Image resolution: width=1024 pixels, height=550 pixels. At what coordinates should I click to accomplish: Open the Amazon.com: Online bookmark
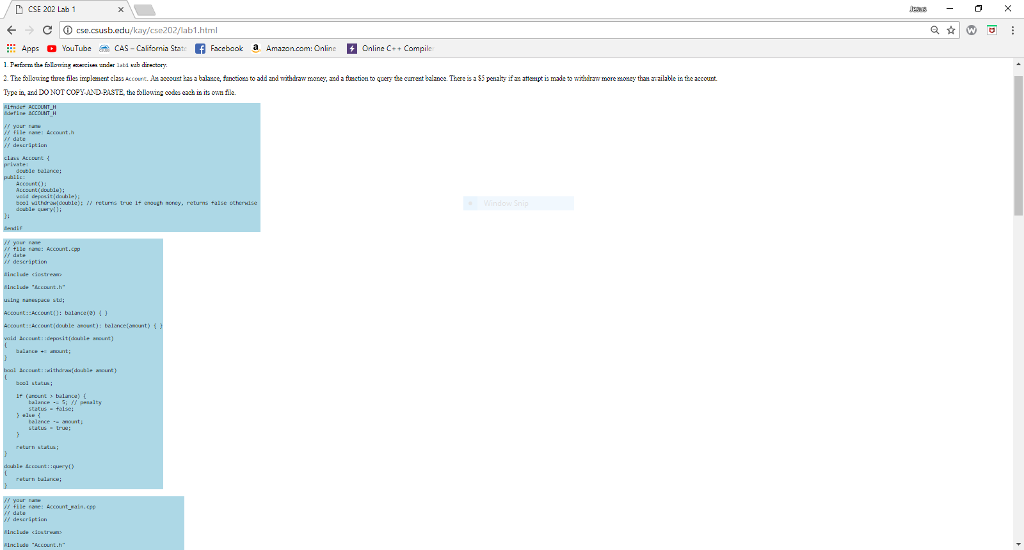tap(295, 48)
